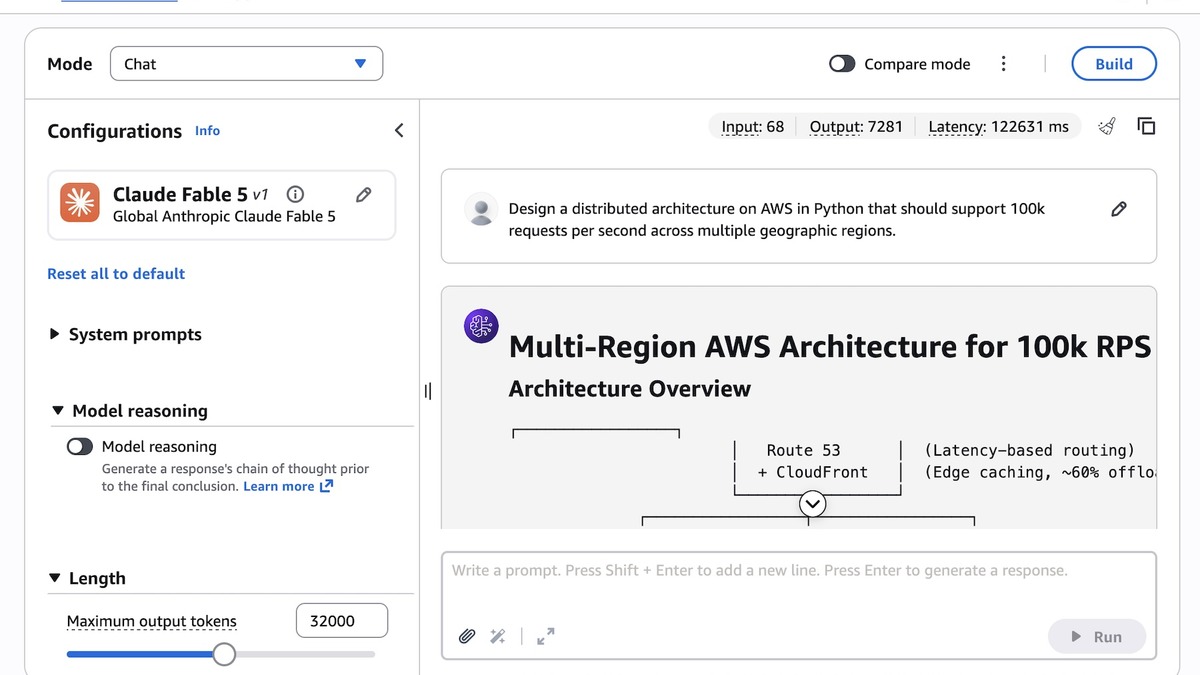
Task: Click the Claude Fable 5 model icon
Action: [80, 202]
